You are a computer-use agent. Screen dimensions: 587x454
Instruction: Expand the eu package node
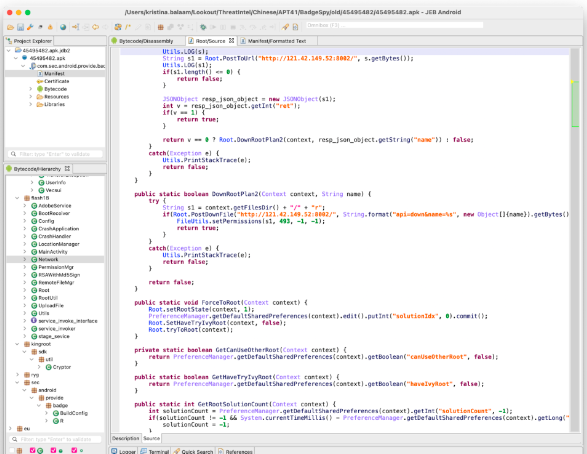tap(10, 429)
